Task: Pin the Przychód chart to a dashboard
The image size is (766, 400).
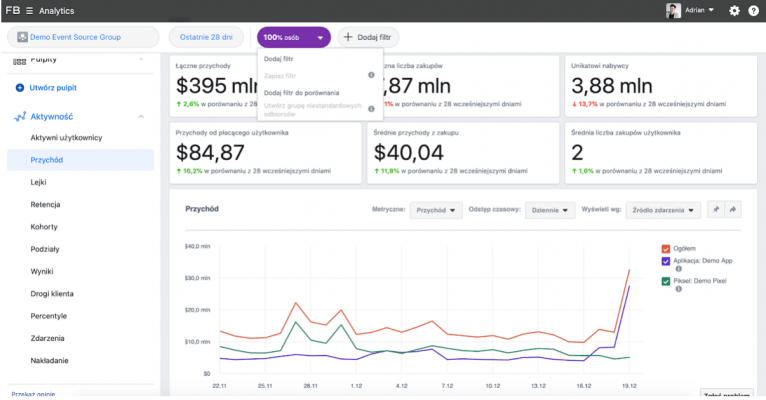Action: pyautogui.click(x=715, y=210)
